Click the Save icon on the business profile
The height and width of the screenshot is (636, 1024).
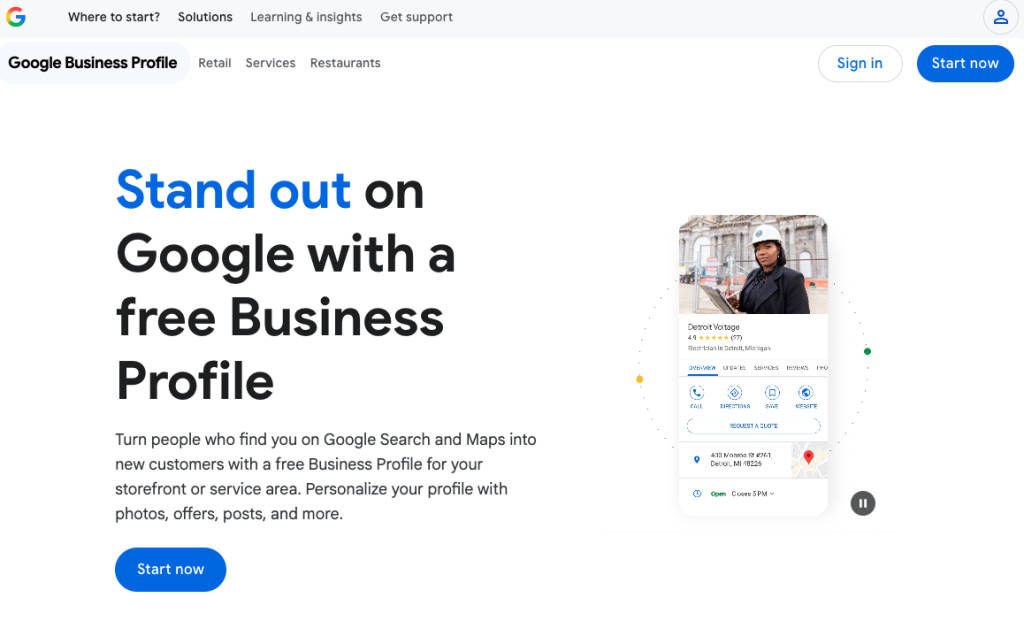[772, 392]
